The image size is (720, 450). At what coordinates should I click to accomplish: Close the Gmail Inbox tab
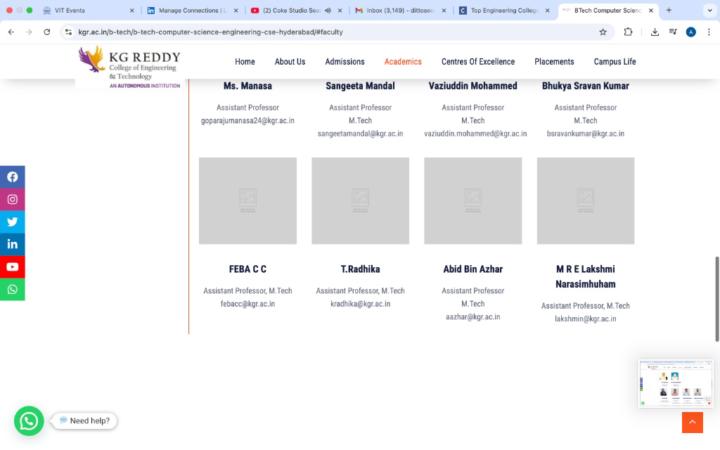[444, 10]
